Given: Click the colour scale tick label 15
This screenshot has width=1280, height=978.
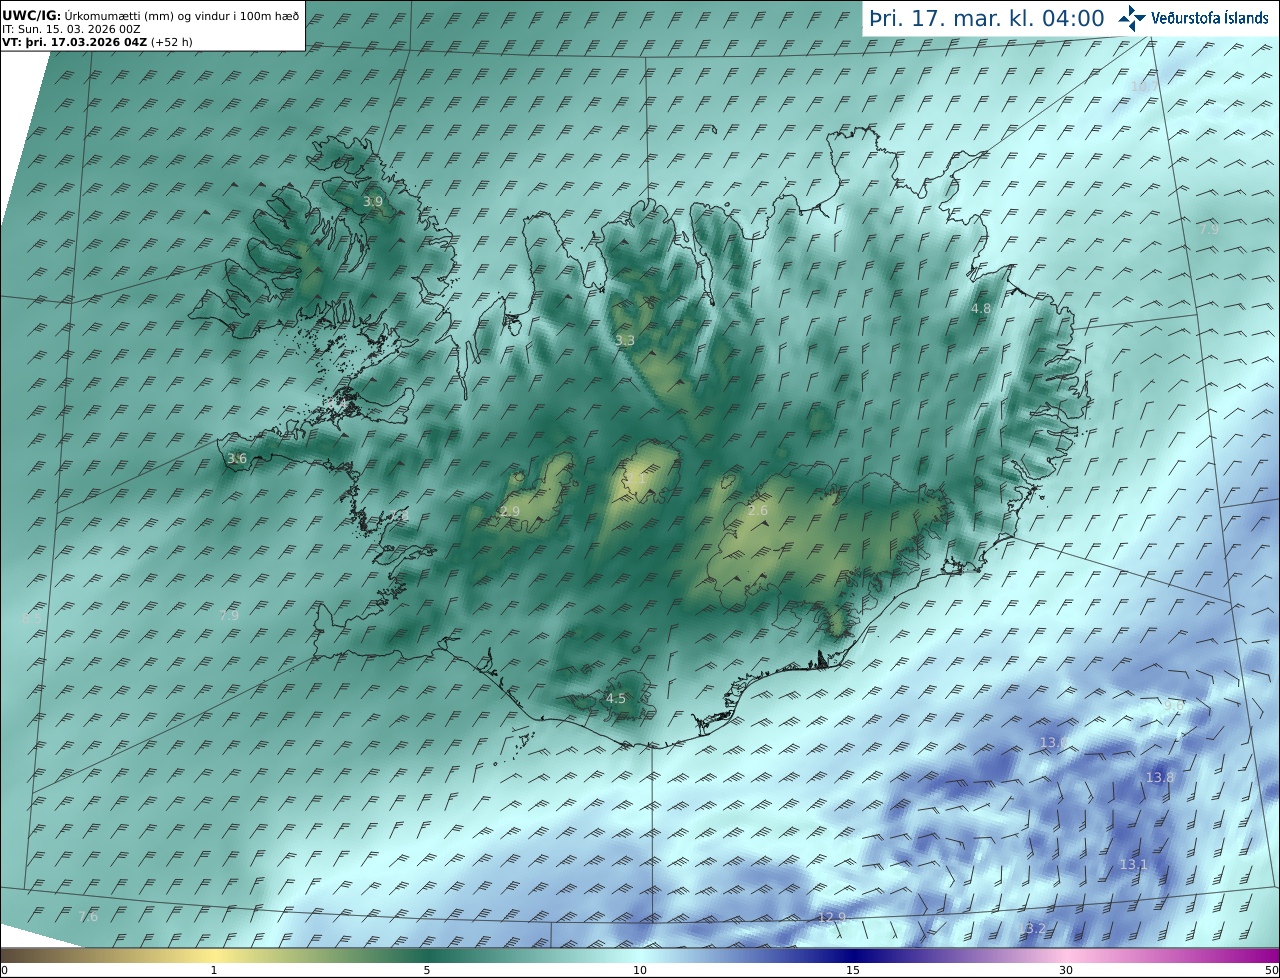Looking at the screenshot, I should [x=853, y=970].
